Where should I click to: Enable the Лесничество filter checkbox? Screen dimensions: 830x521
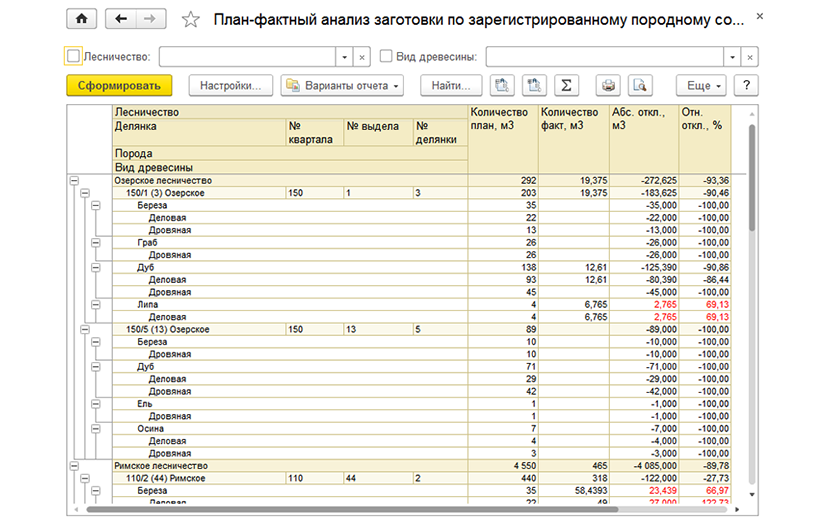point(73,56)
